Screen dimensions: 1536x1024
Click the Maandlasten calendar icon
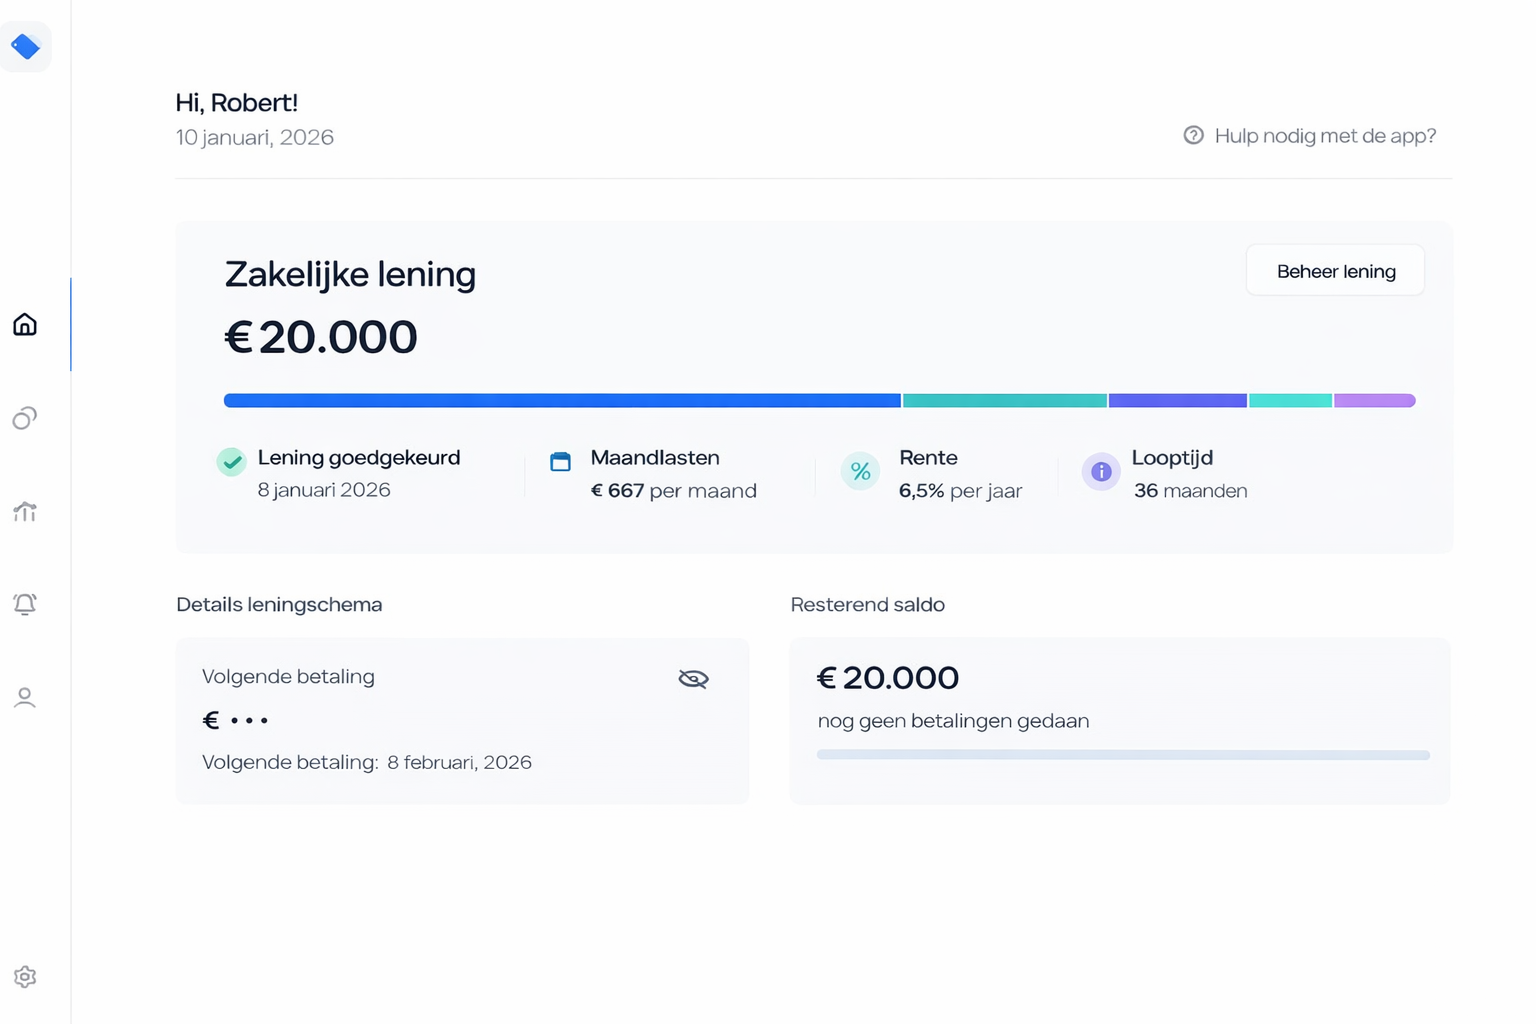click(561, 462)
